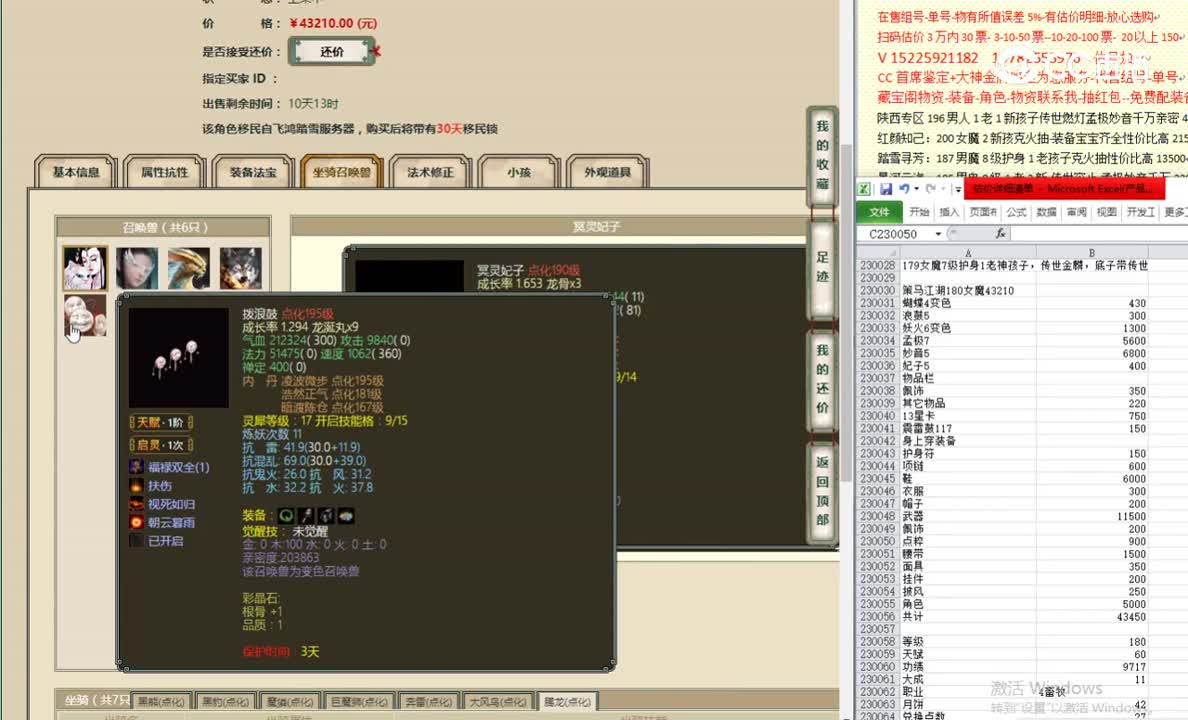Open the undo history dropdown arrow
This screenshot has width=1188, height=720.
[x=916, y=189]
